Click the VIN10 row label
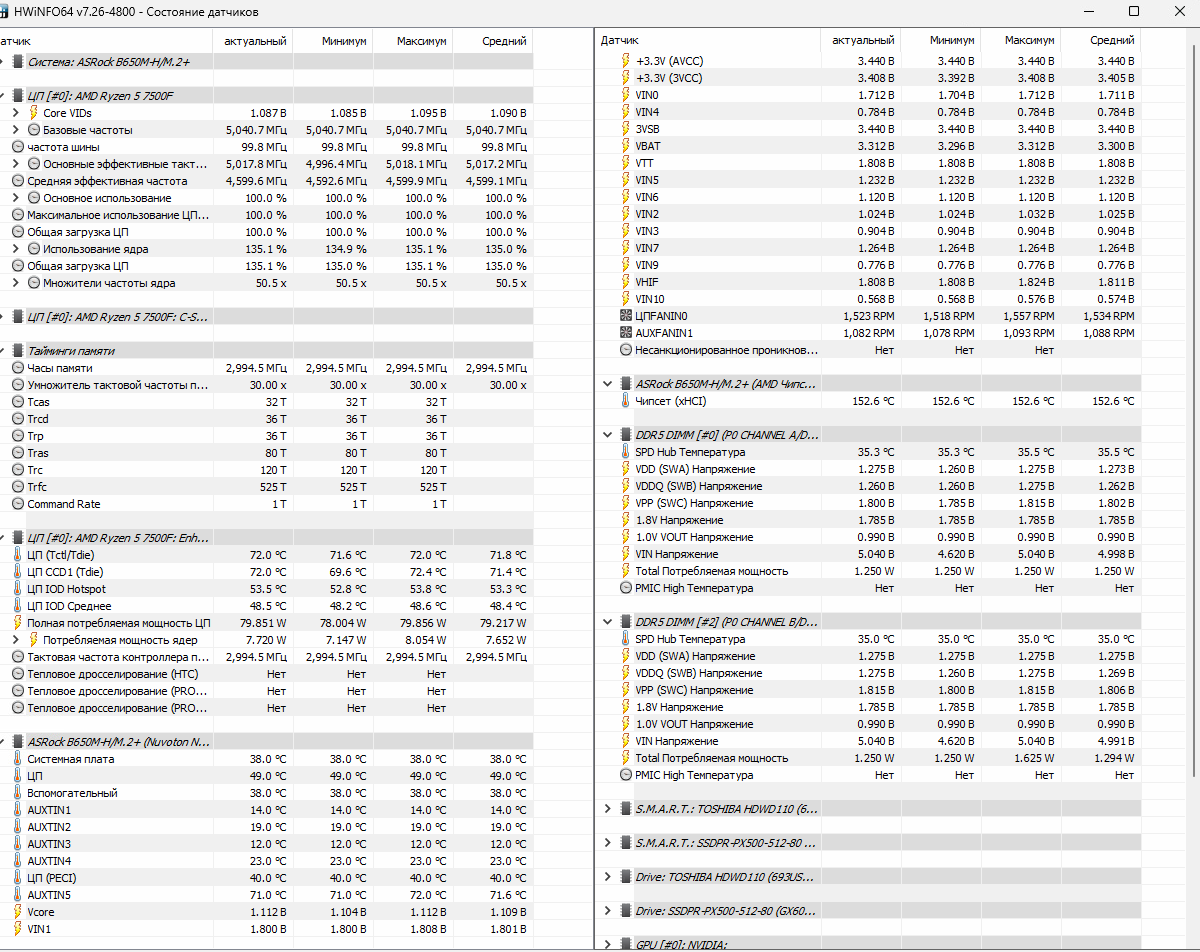The width and height of the screenshot is (1200, 952). [650, 299]
